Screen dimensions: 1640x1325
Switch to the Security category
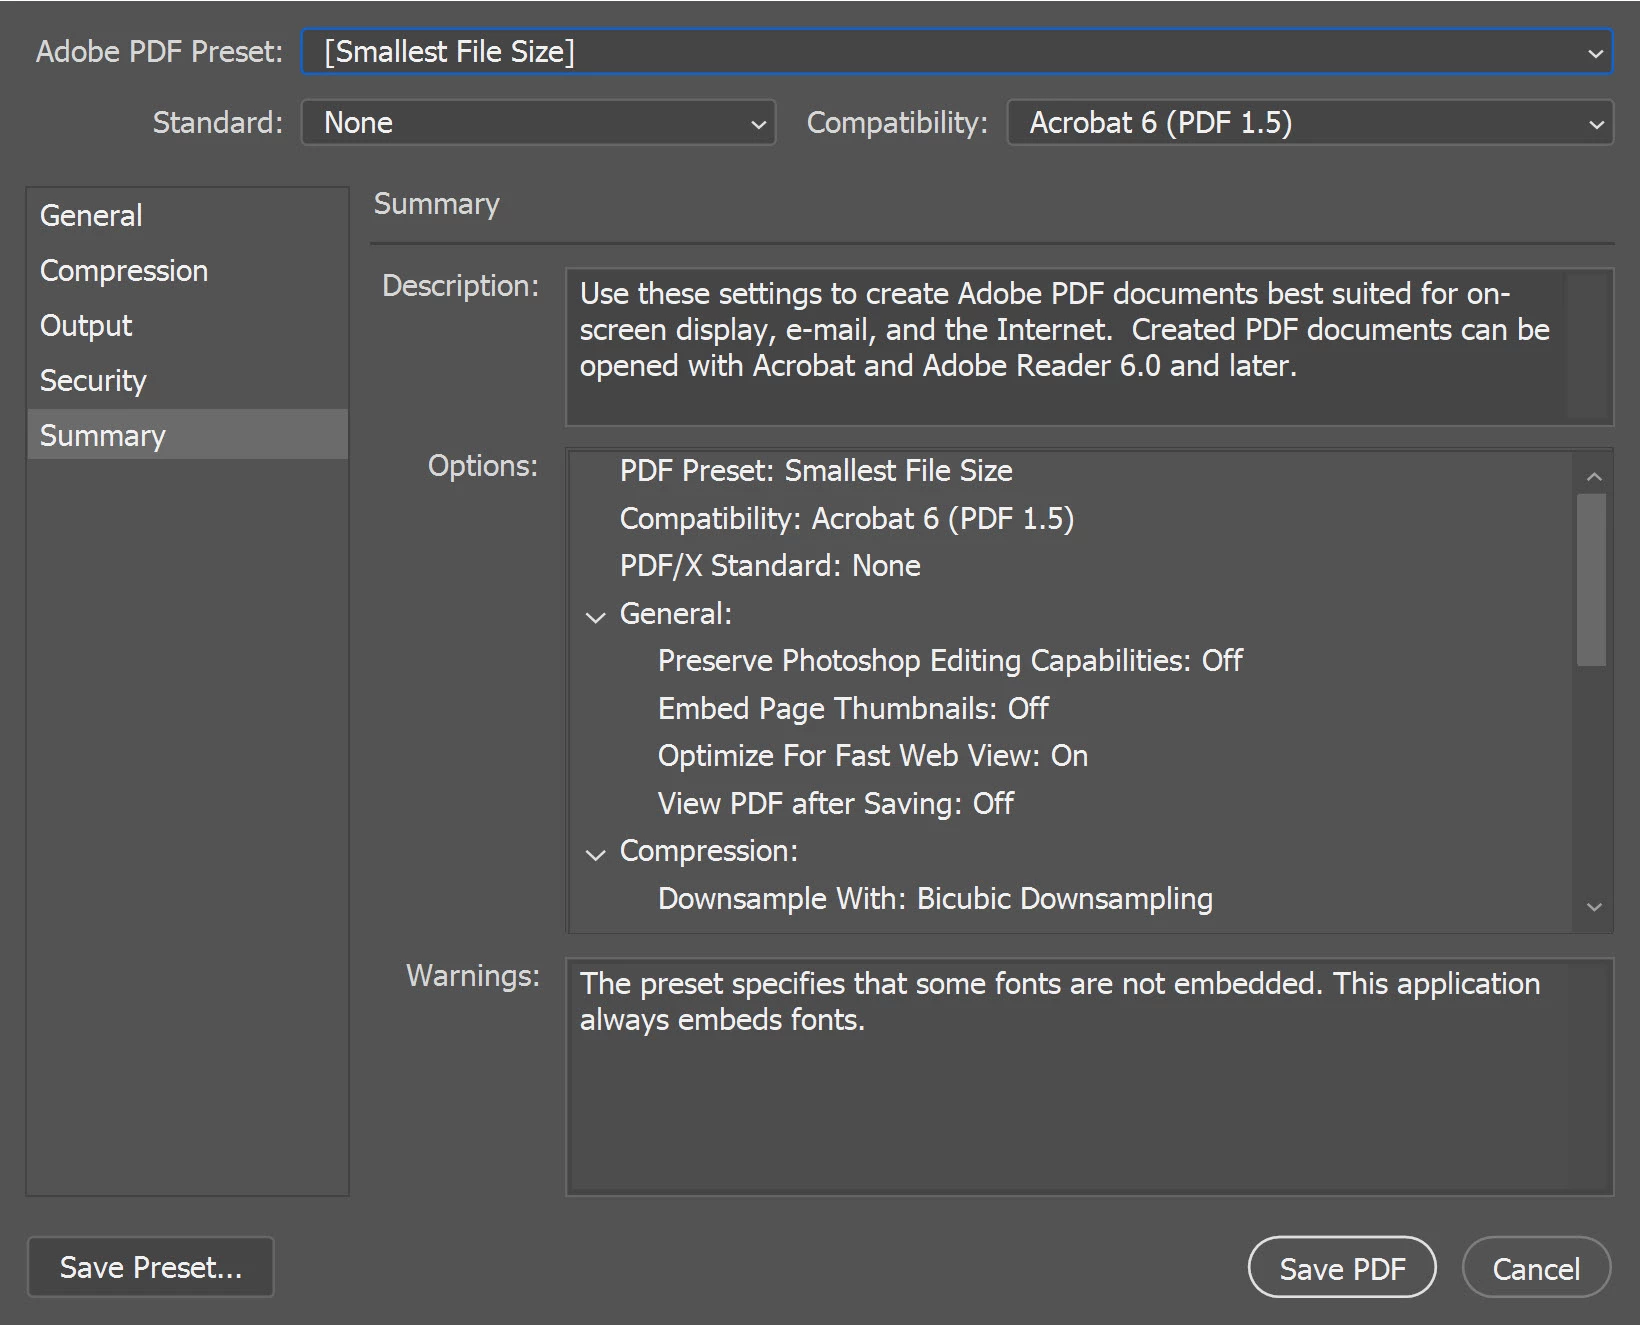188,380
